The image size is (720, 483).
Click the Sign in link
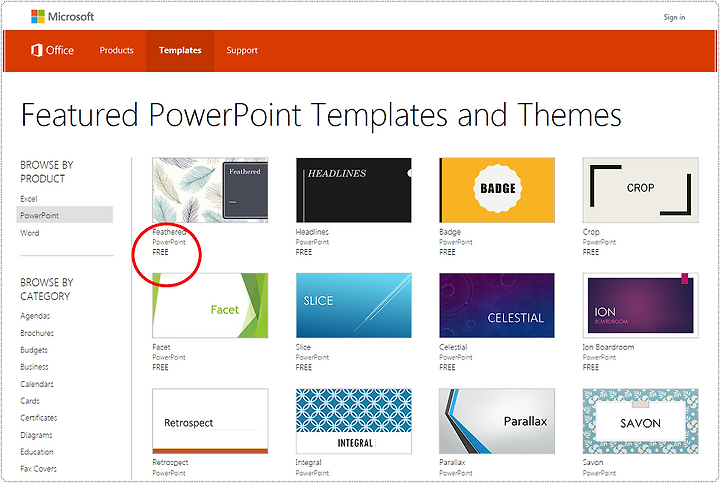[x=674, y=17]
